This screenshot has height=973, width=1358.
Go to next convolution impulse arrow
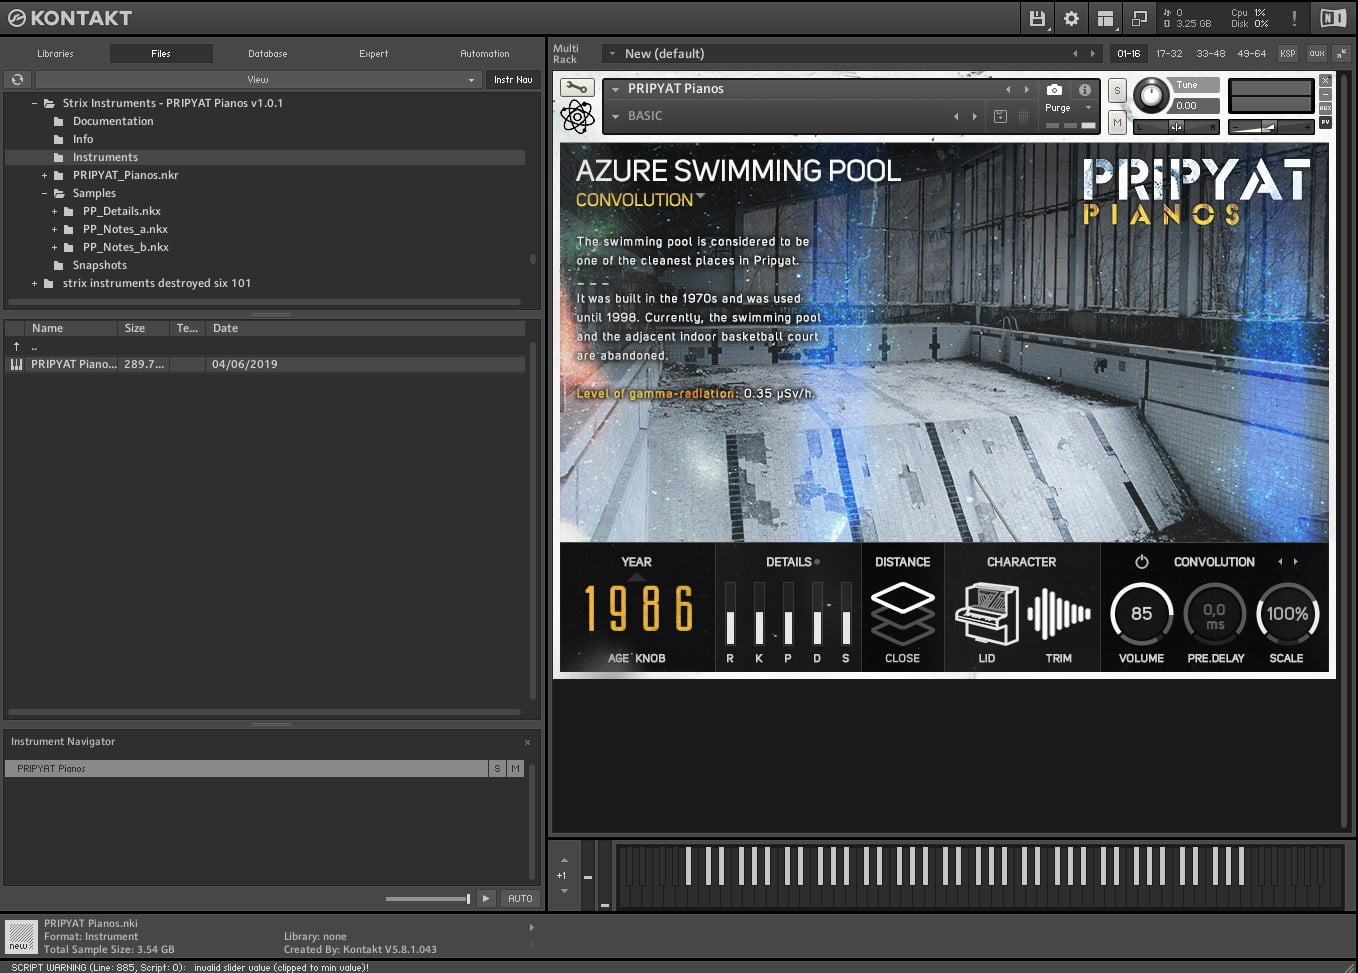click(1296, 562)
